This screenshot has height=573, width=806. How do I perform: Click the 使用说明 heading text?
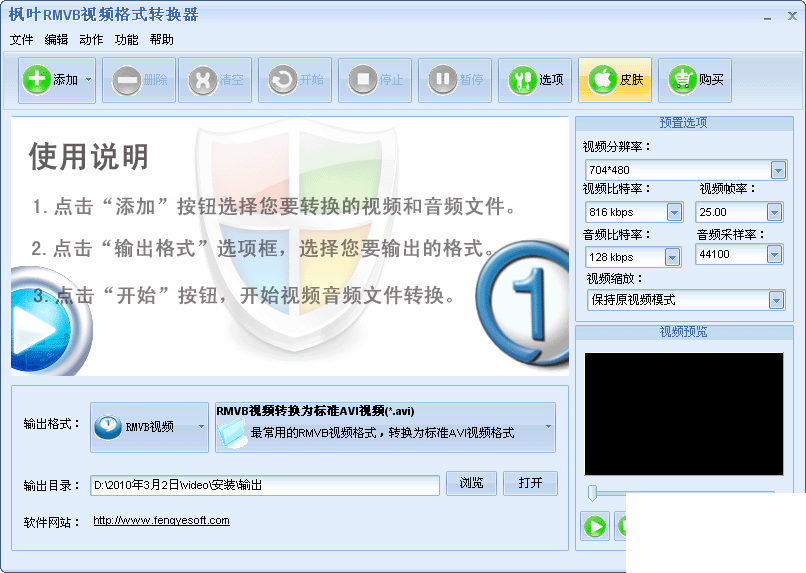tap(89, 157)
